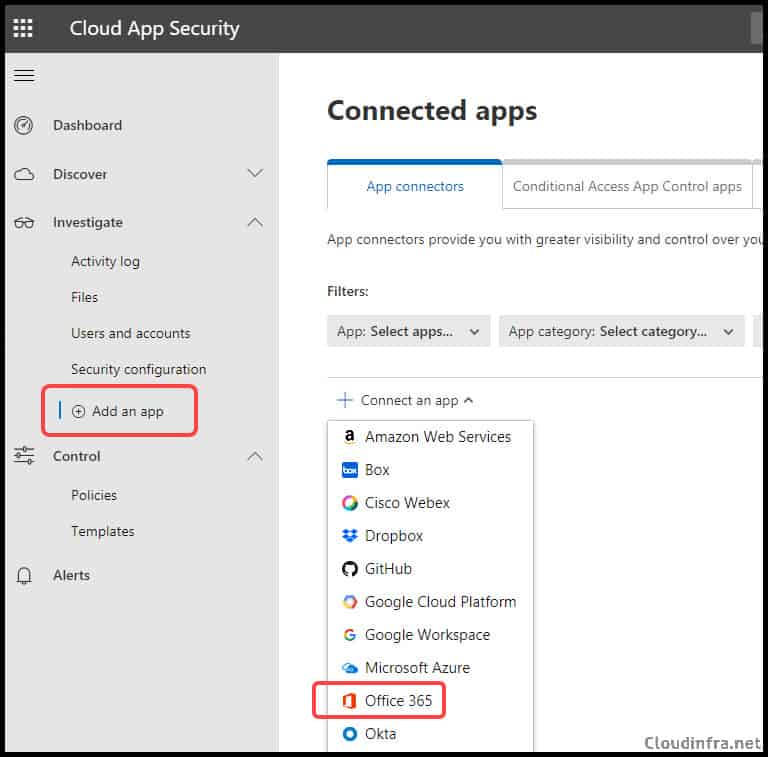Open the Dashboard page
Image resolution: width=768 pixels, height=757 pixels.
click(88, 125)
